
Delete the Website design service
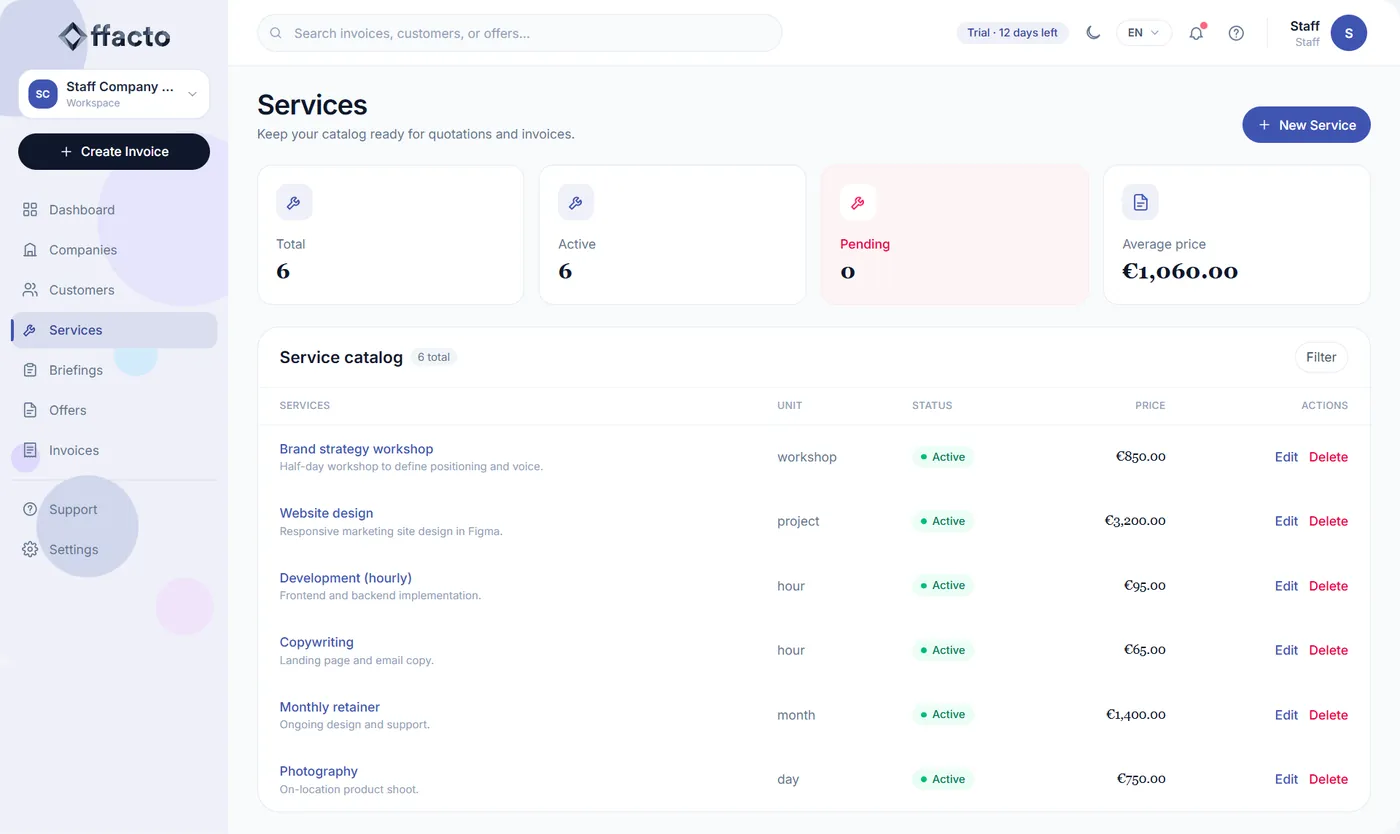point(1328,521)
